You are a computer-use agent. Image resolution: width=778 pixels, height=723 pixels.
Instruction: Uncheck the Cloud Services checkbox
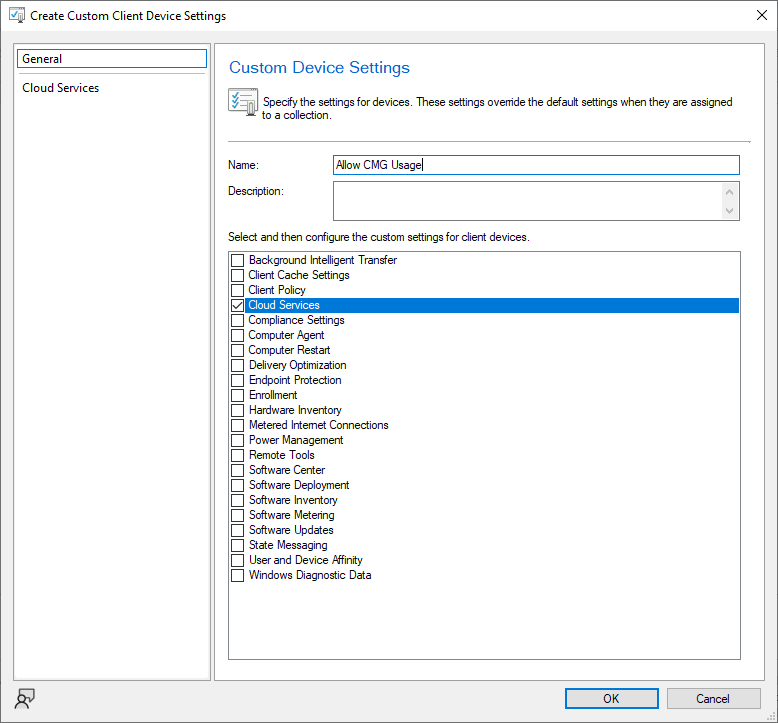pos(238,305)
